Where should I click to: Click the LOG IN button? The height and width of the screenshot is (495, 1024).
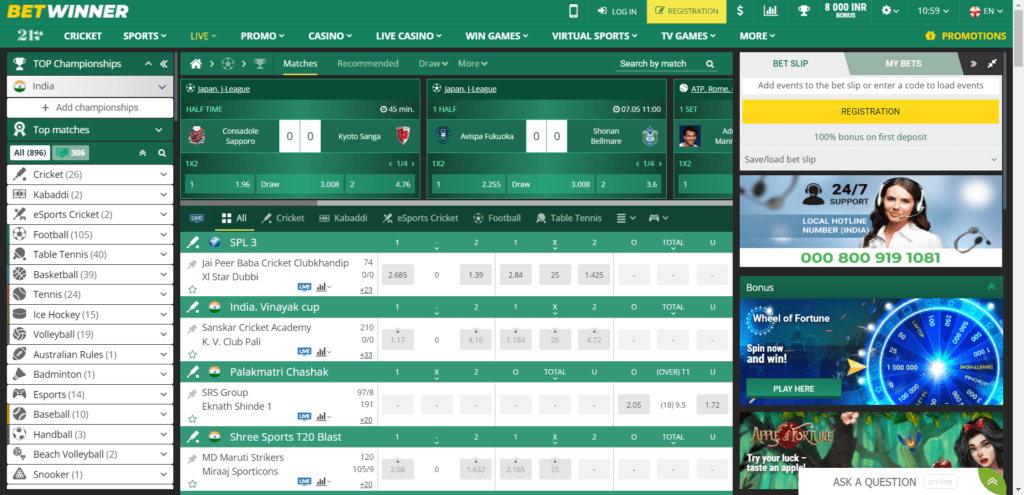616,11
